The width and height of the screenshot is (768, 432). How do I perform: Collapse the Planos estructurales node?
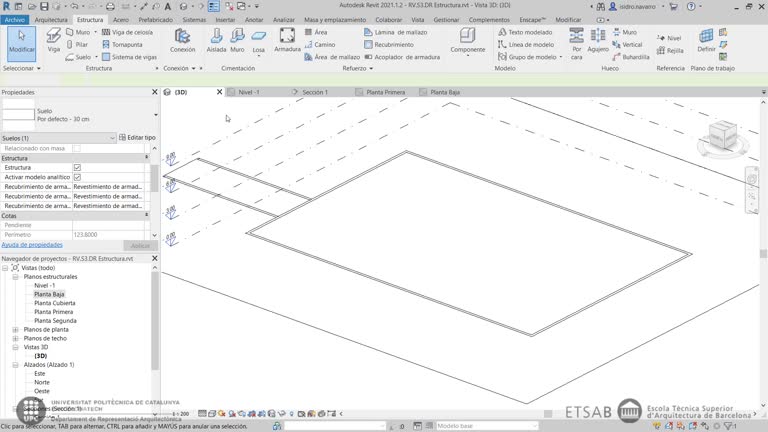[x=15, y=276]
